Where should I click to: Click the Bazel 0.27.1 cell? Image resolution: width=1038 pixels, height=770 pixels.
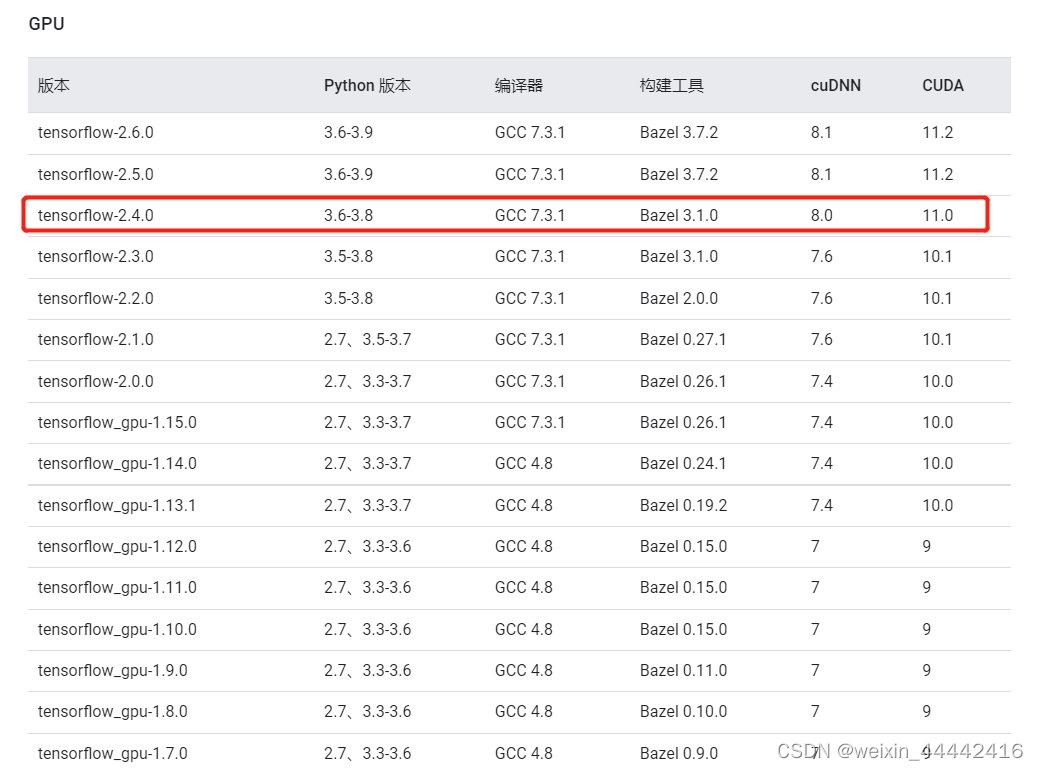[683, 340]
